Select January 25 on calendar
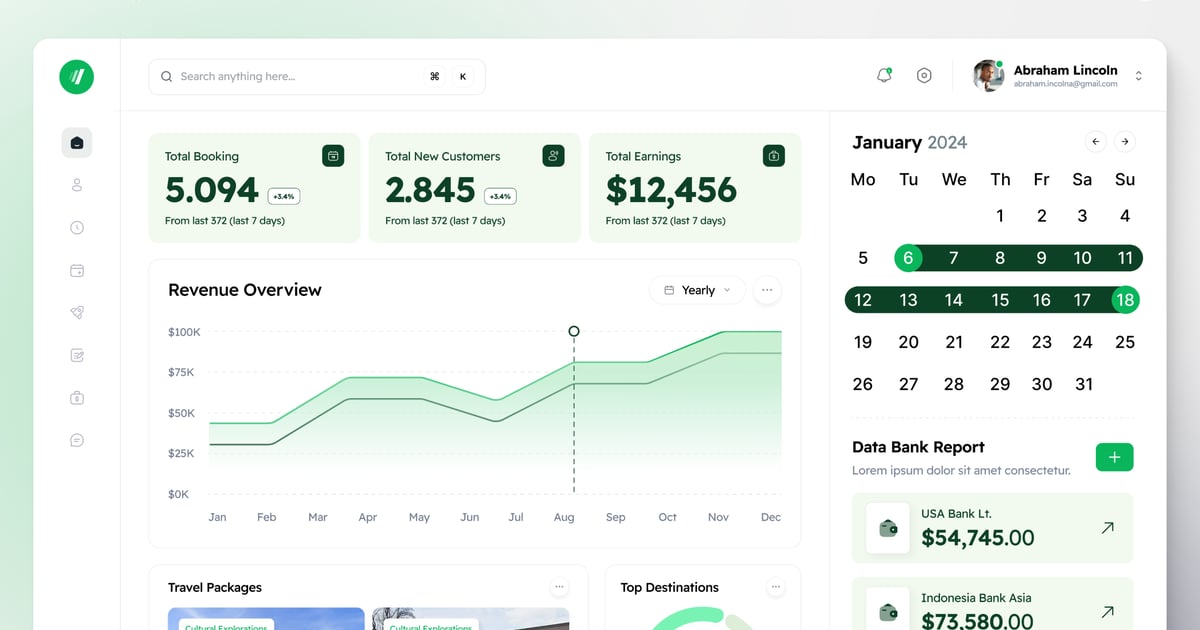1200x630 pixels. tap(1125, 342)
